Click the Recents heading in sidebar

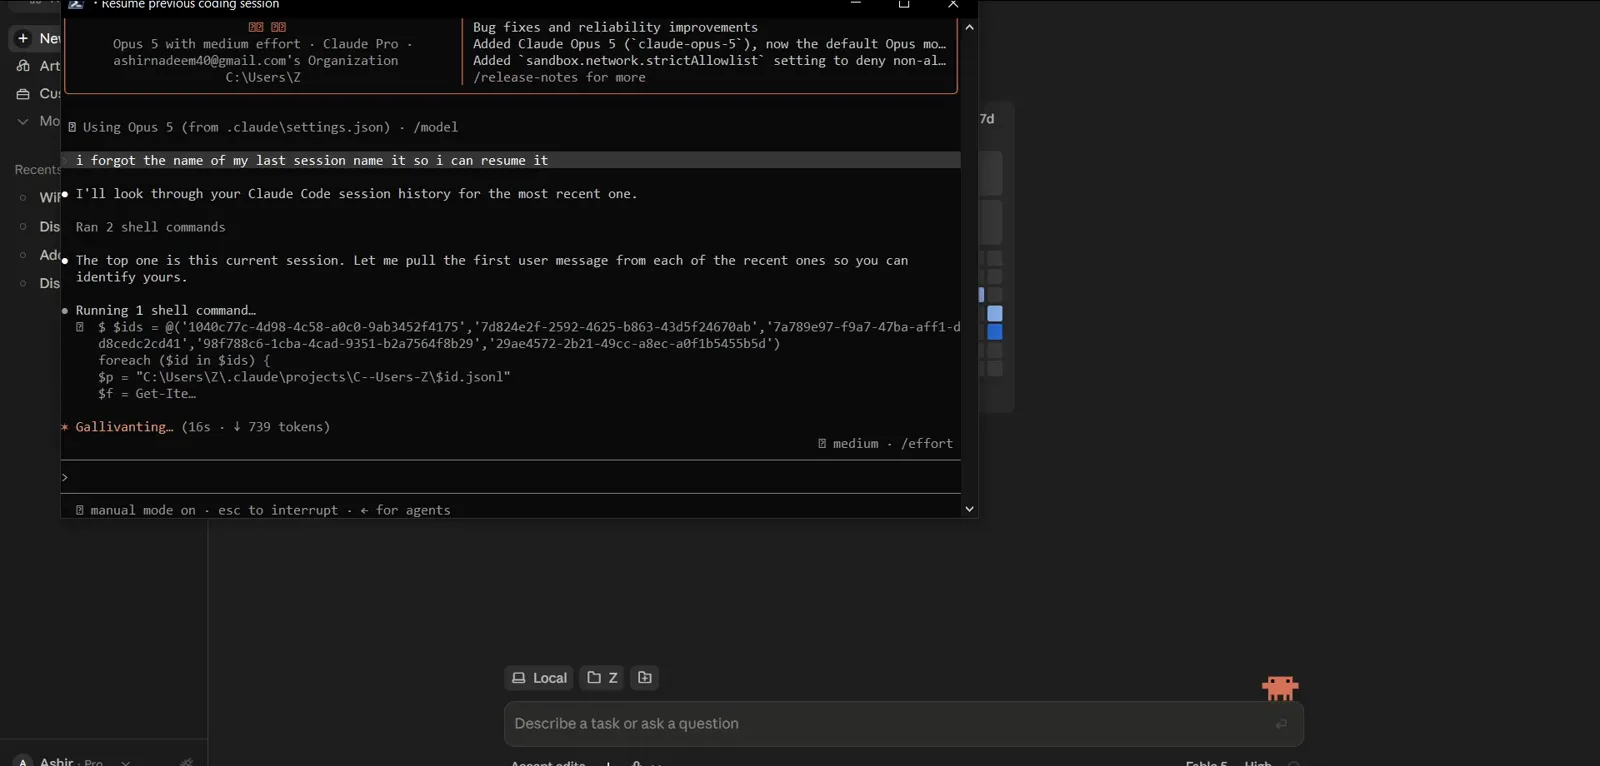37,170
